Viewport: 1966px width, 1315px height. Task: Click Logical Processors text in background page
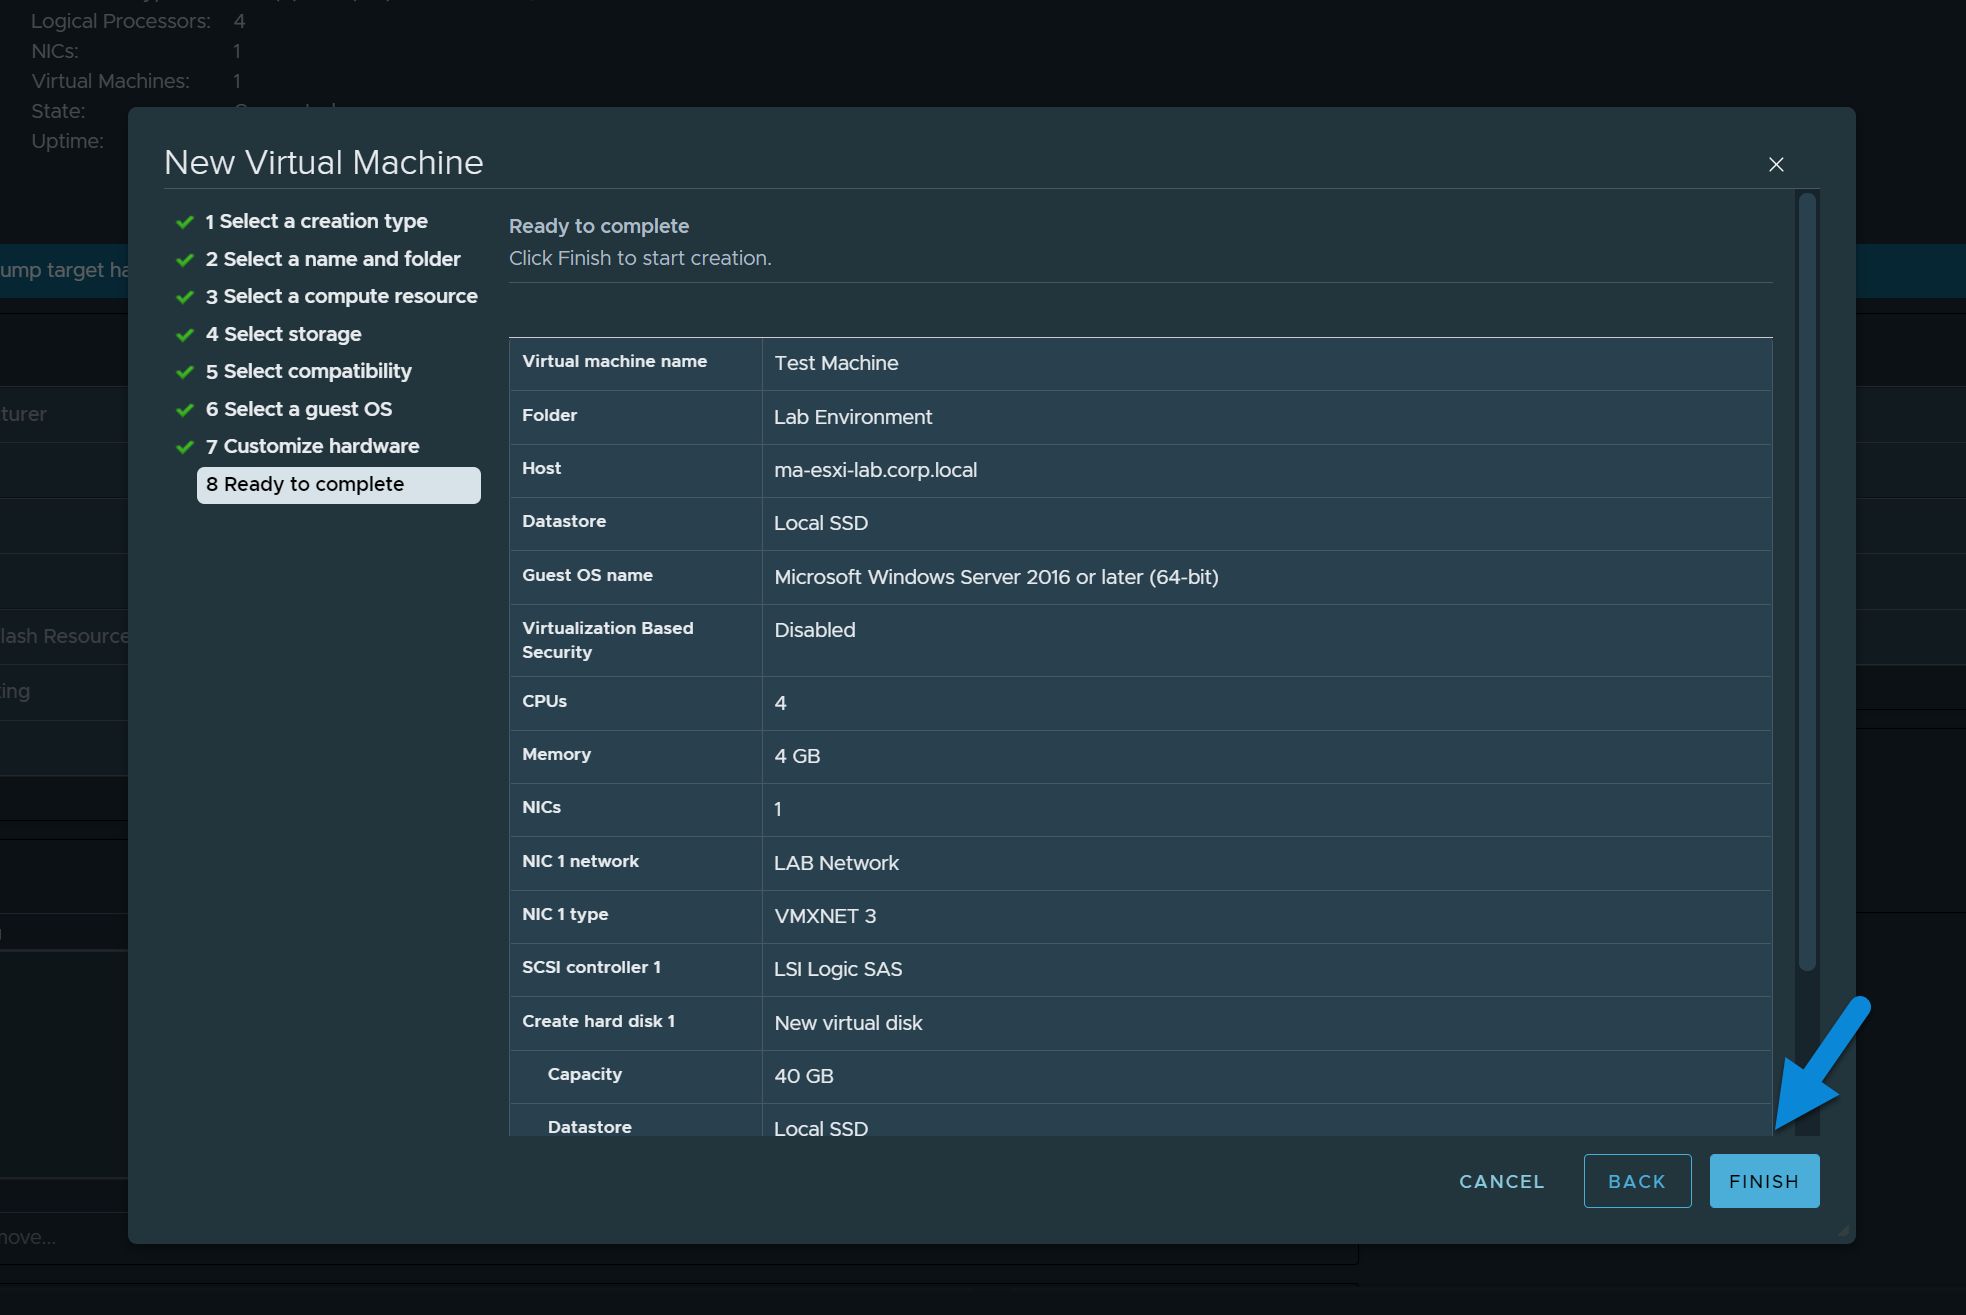(121, 21)
